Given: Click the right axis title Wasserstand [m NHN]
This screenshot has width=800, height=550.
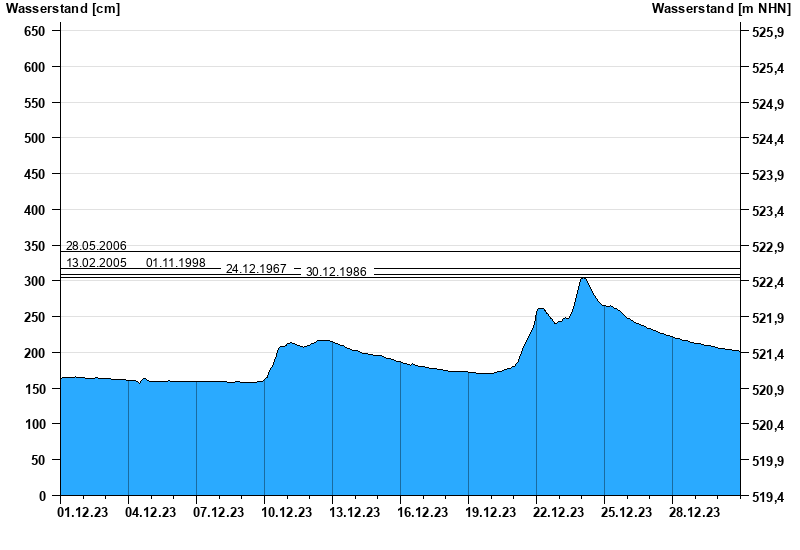Looking at the screenshot, I should tap(721, 8).
